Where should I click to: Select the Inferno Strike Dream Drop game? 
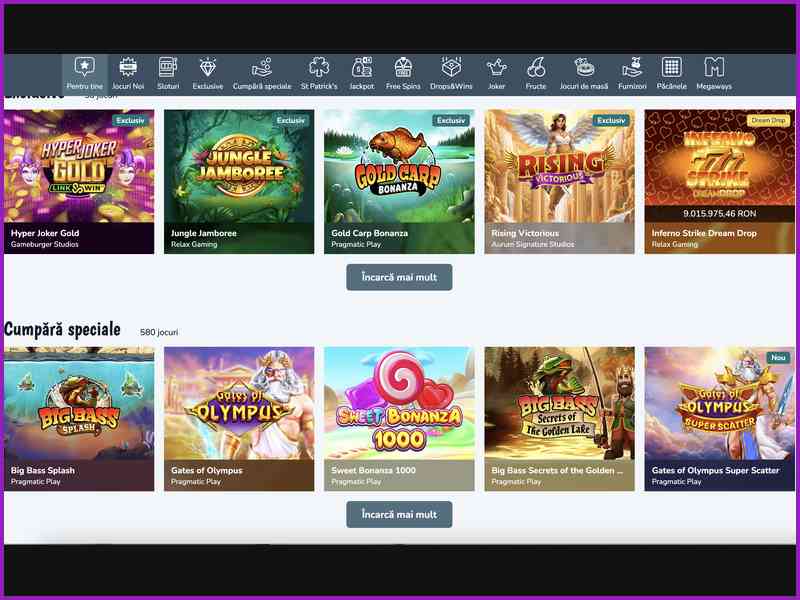720,175
